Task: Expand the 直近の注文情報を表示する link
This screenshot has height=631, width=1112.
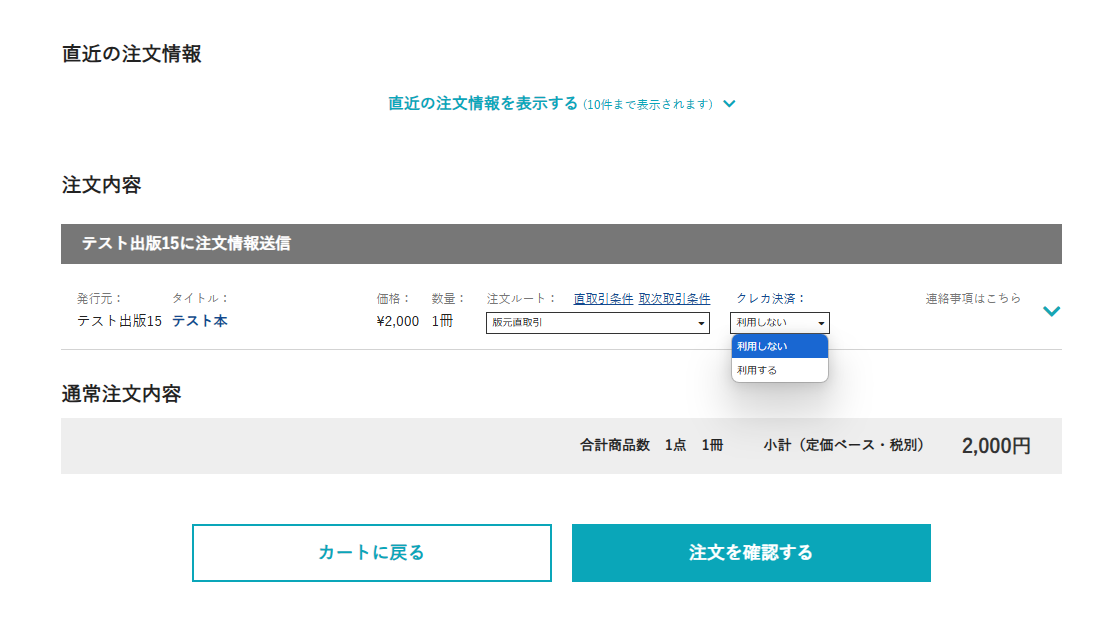Action: tap(483, 104)
